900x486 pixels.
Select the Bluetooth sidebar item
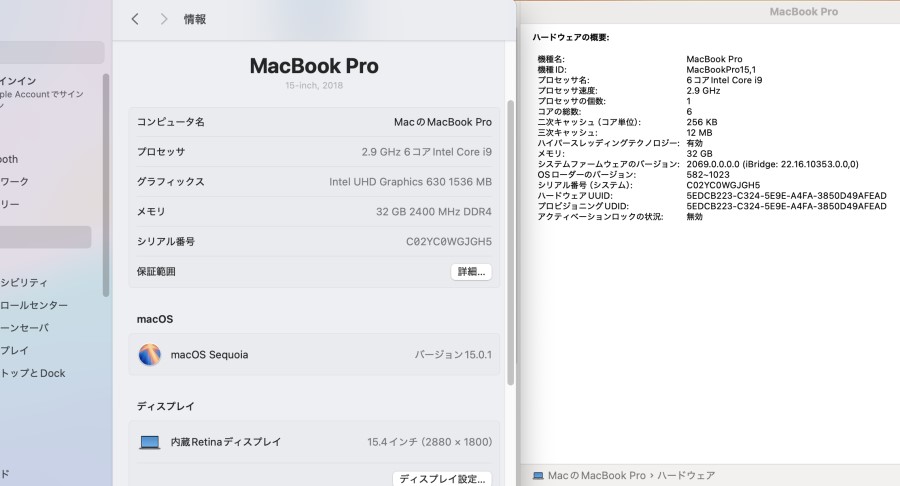[x=9, y=159]
